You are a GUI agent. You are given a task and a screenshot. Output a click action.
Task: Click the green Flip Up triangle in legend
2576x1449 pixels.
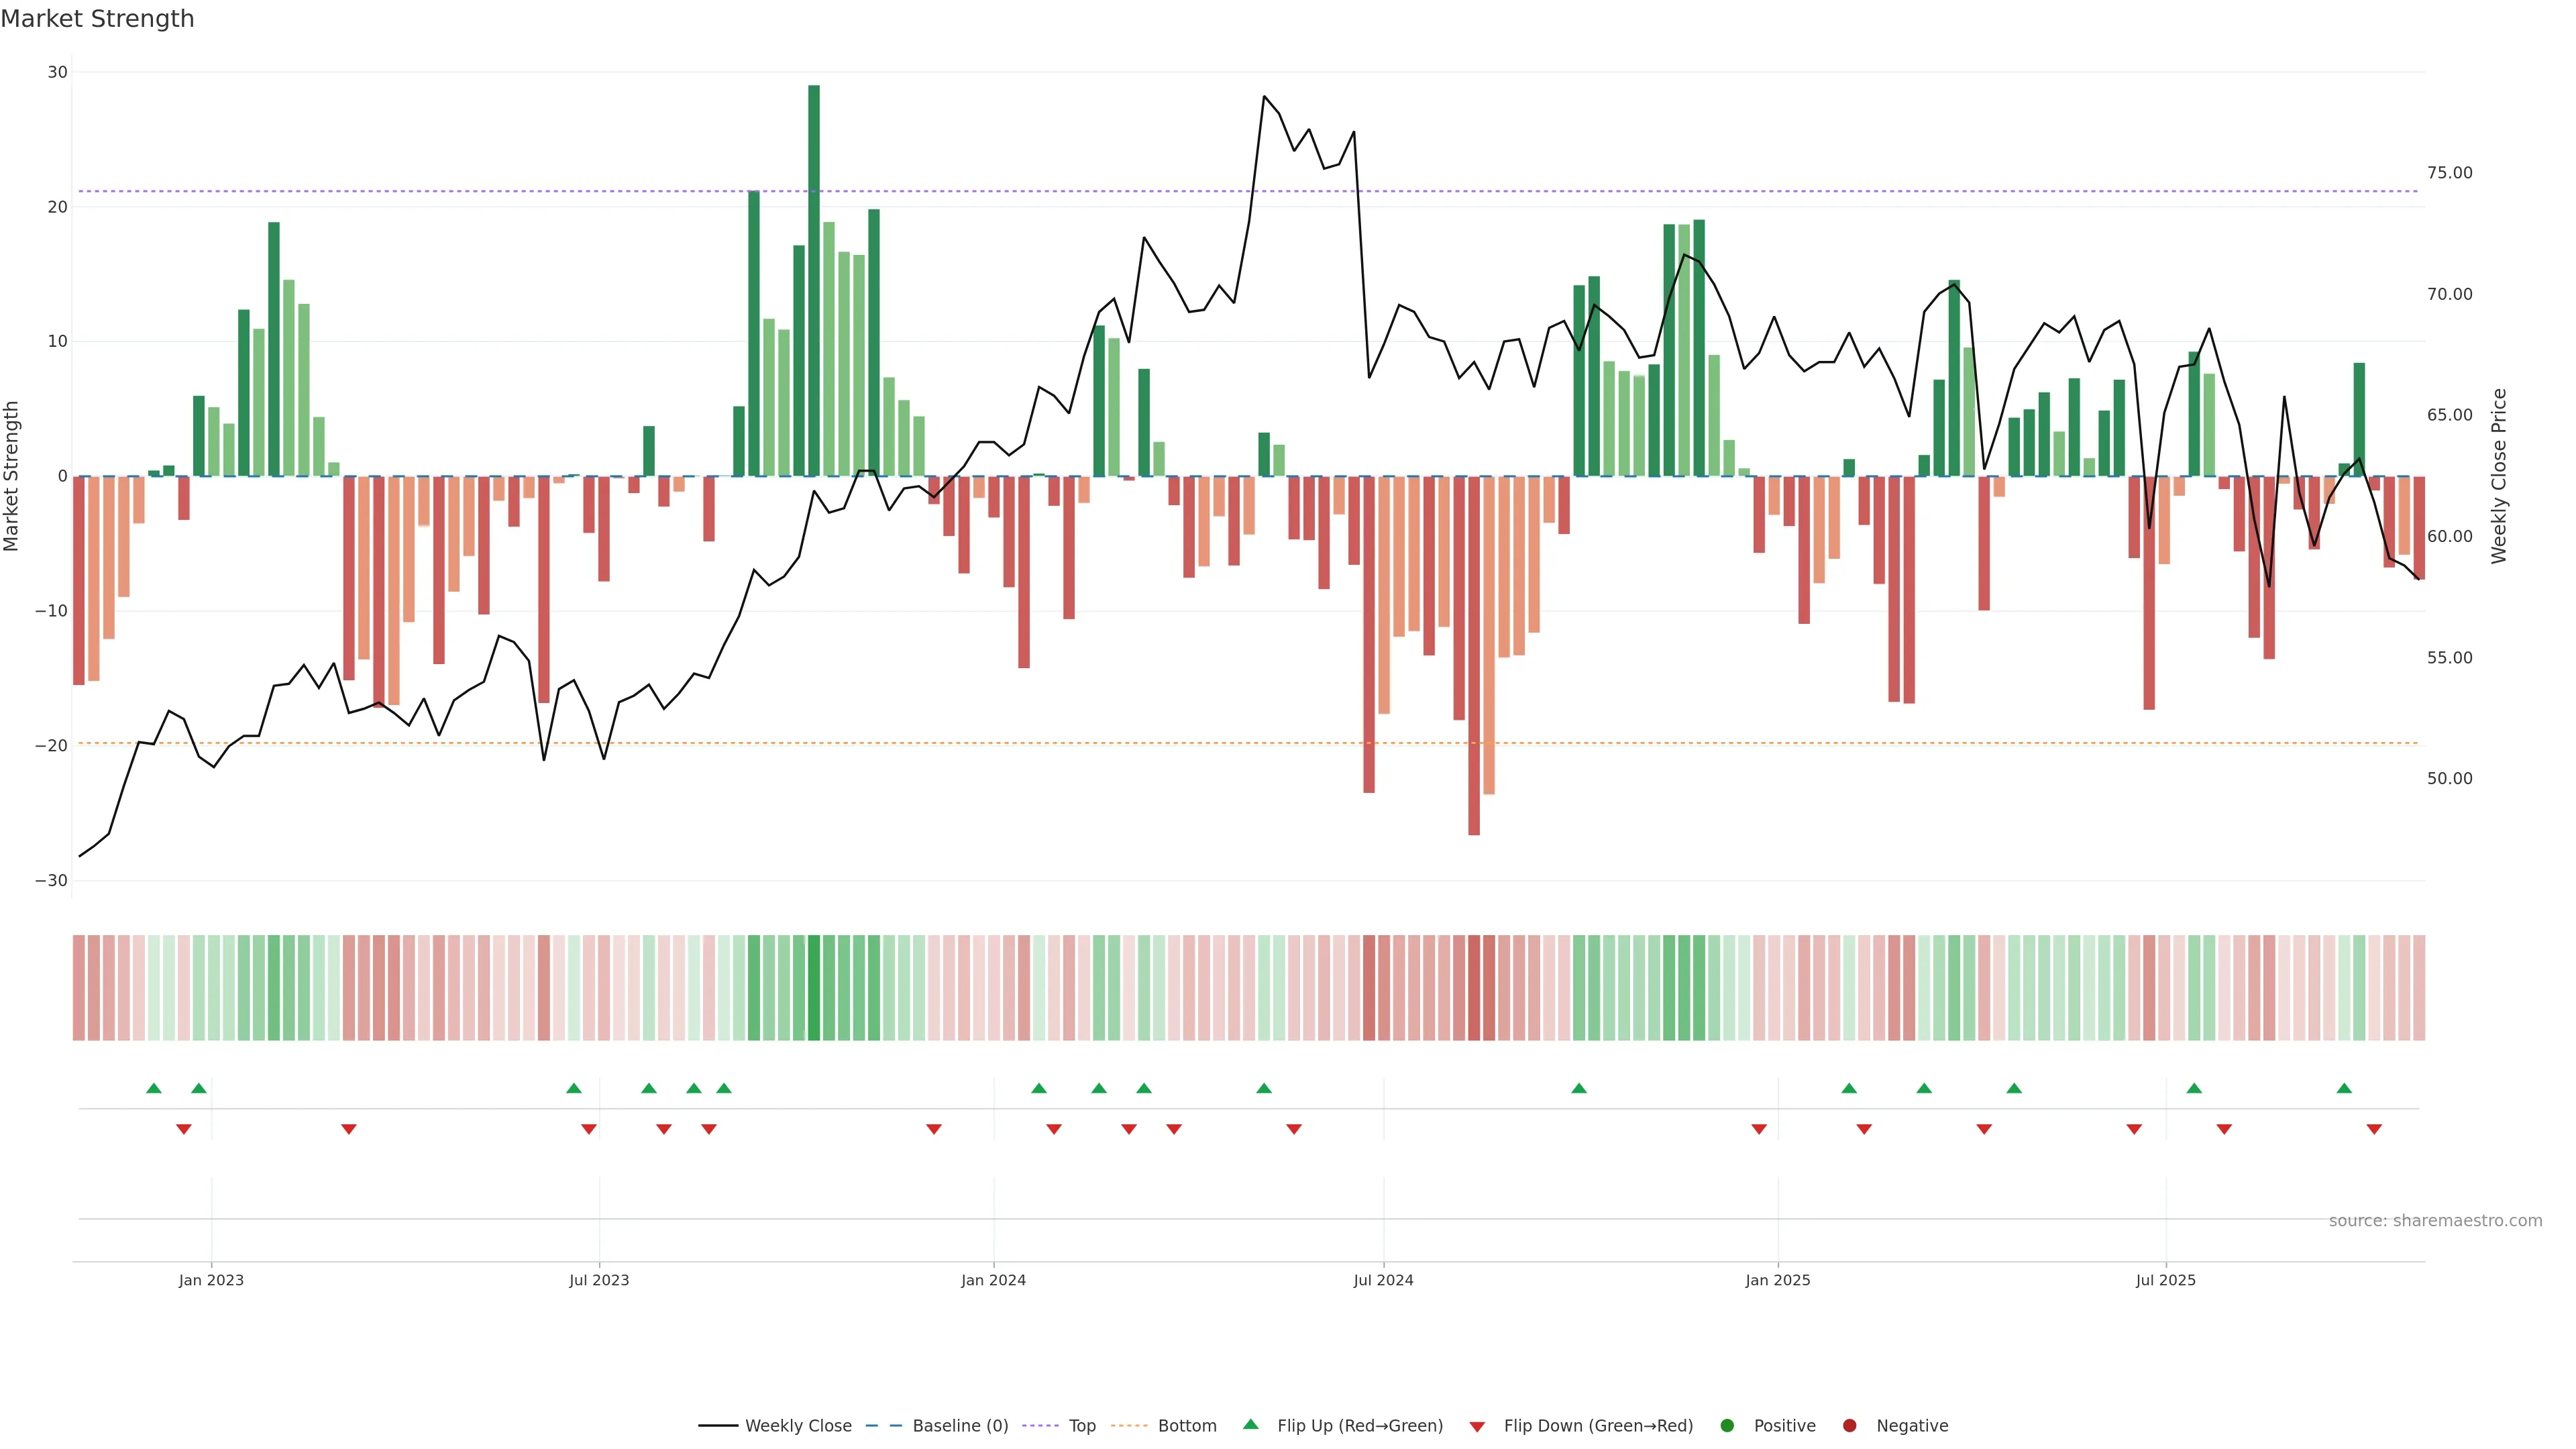click(1250, 1424)
